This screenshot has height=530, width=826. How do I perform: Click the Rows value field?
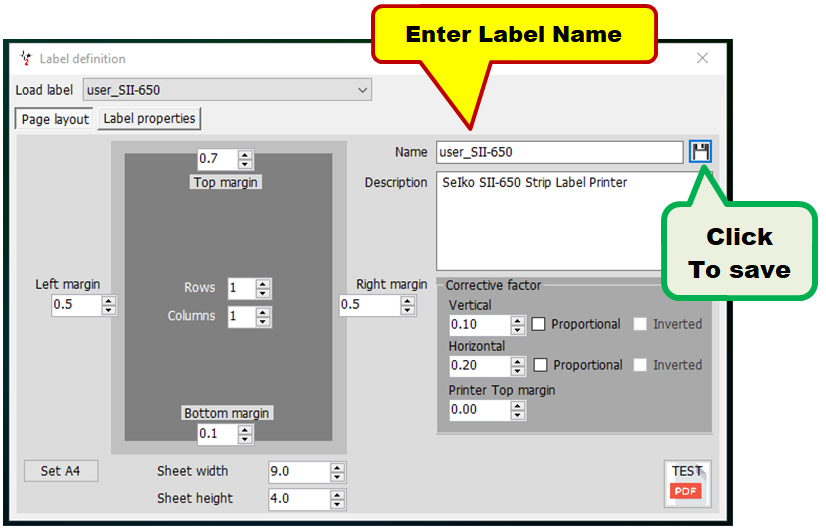(x=242, y=288)
